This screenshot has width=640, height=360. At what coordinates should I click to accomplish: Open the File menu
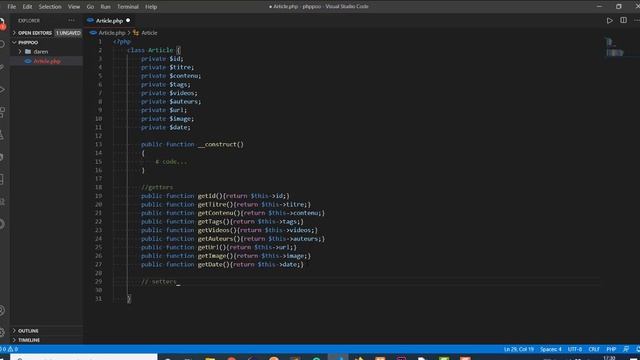[11, 7]
